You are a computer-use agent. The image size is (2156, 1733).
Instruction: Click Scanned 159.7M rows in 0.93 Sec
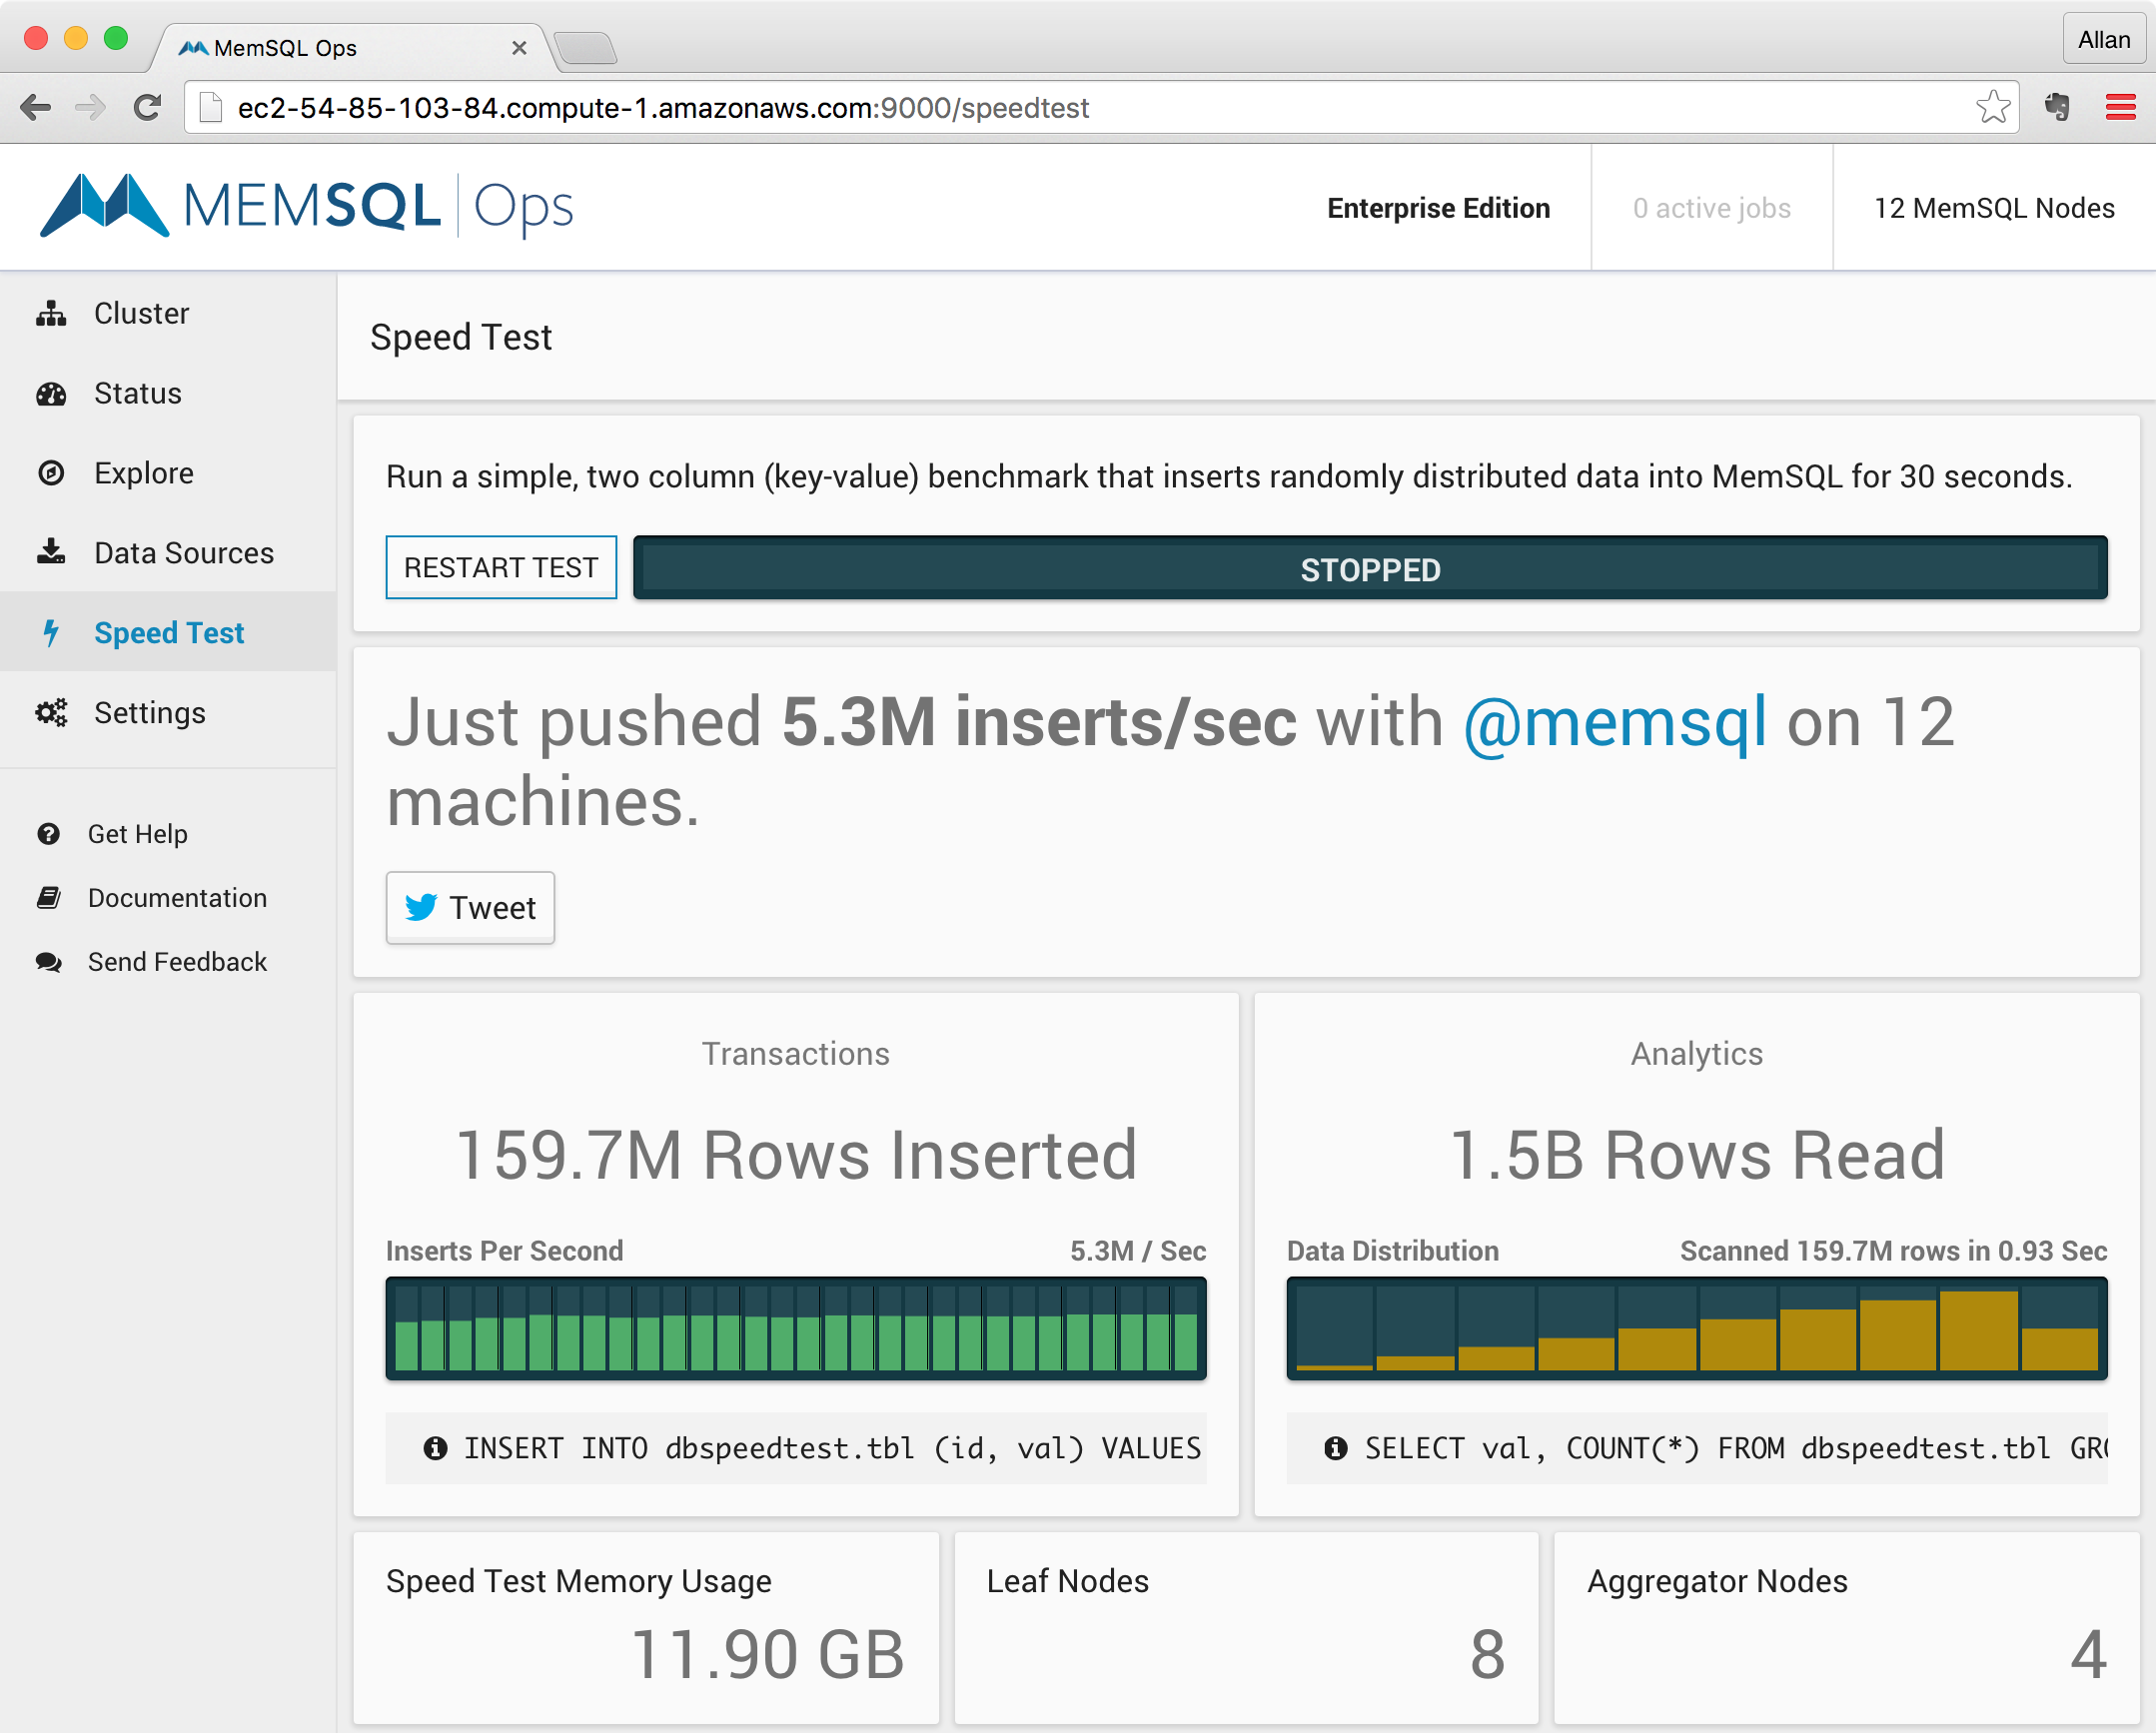tap(1893, 1250)
